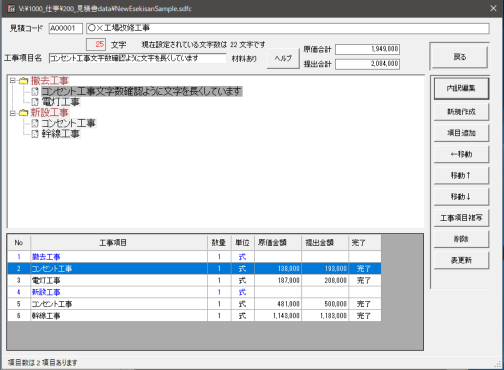The image size is (504, 370).
Task: Close the window with the X button
Action: (x=493, y=8)
